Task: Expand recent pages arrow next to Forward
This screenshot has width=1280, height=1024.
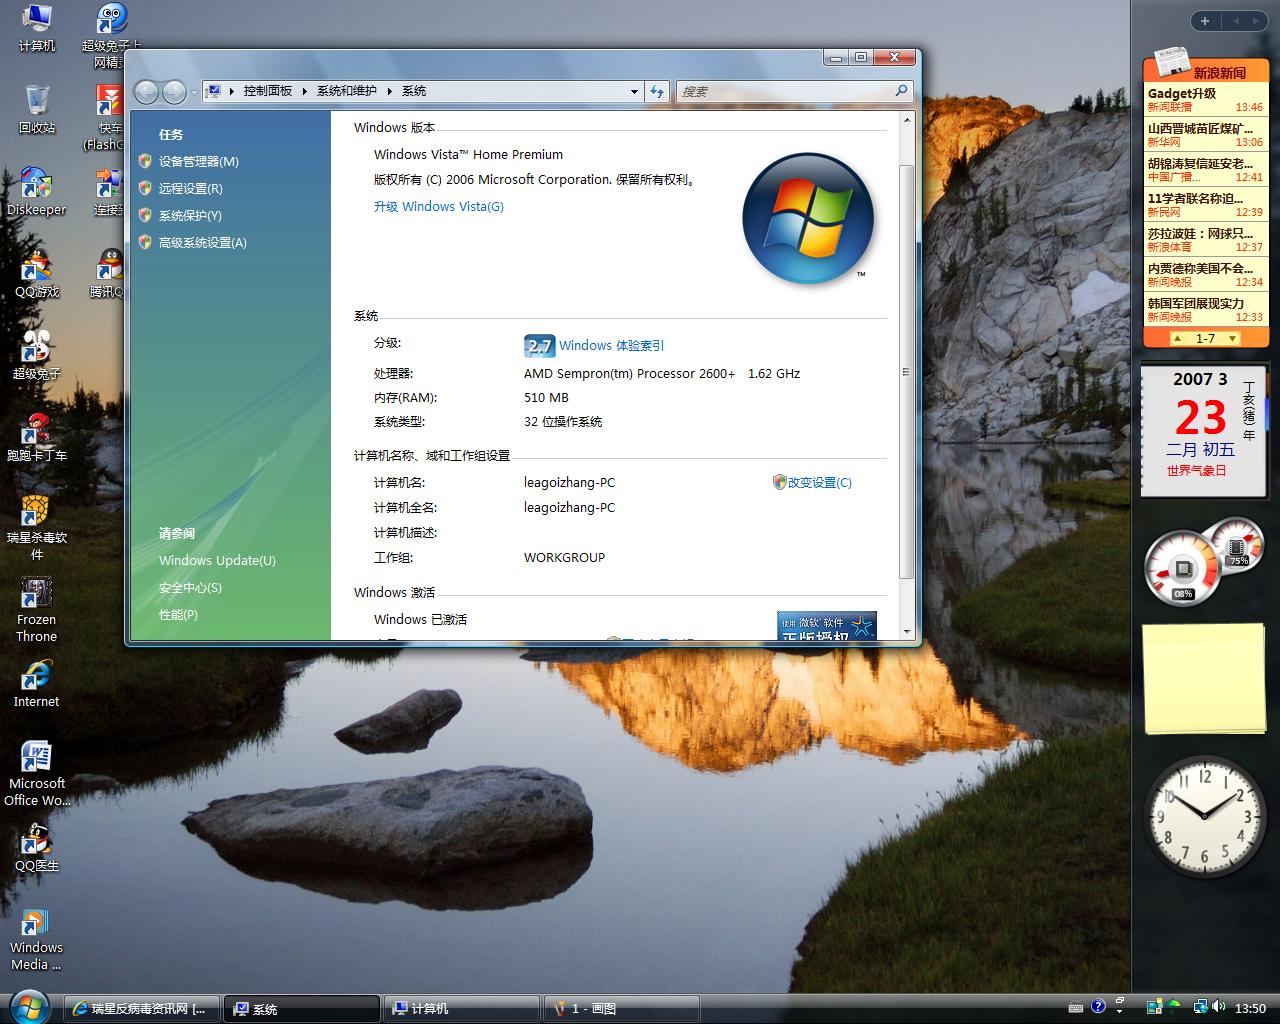Action: click(194, 93)
